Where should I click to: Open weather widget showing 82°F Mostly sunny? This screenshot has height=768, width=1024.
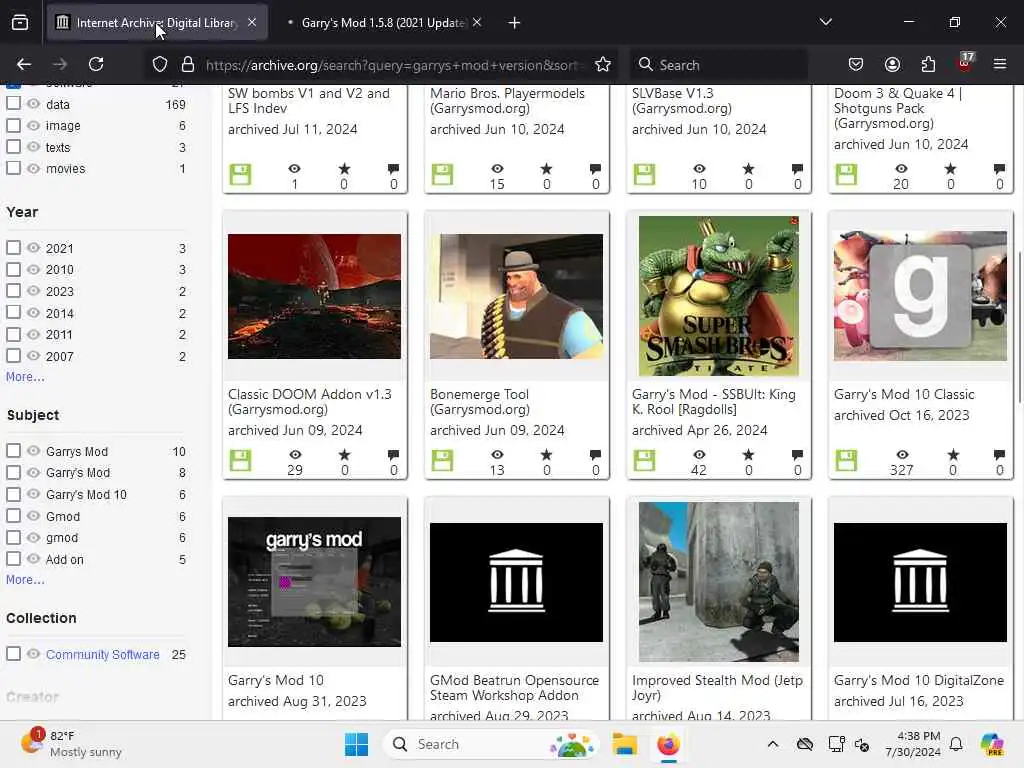71,744
